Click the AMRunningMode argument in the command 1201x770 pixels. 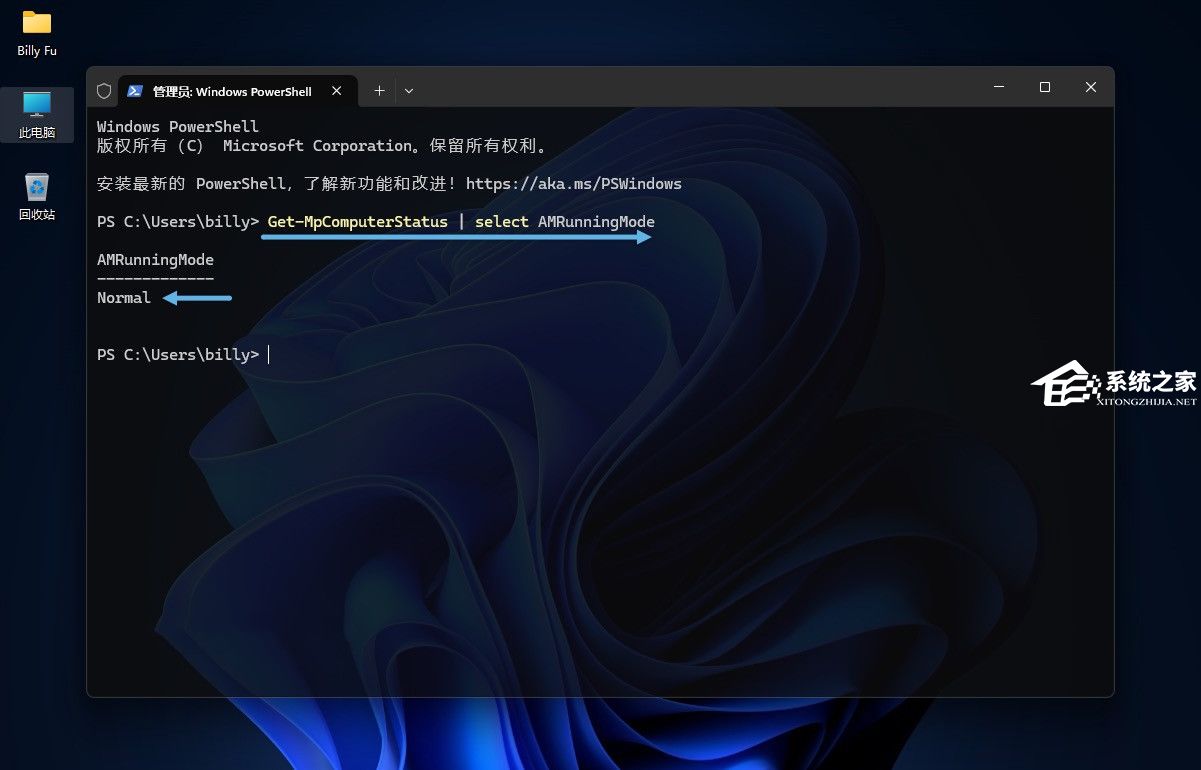[597, 222]
